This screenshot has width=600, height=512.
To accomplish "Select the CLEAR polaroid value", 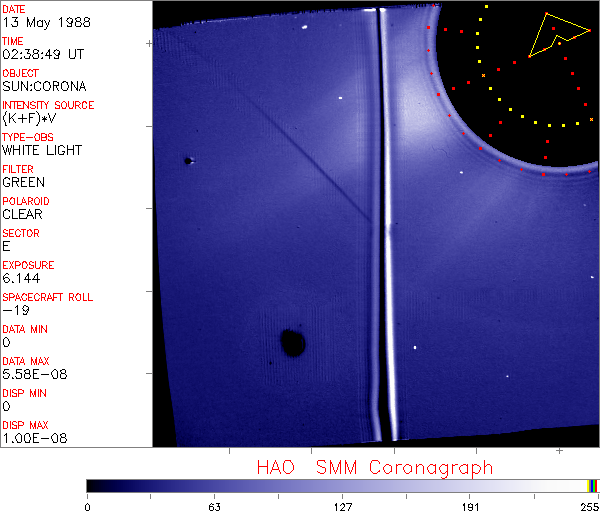I will click(23, 214).
